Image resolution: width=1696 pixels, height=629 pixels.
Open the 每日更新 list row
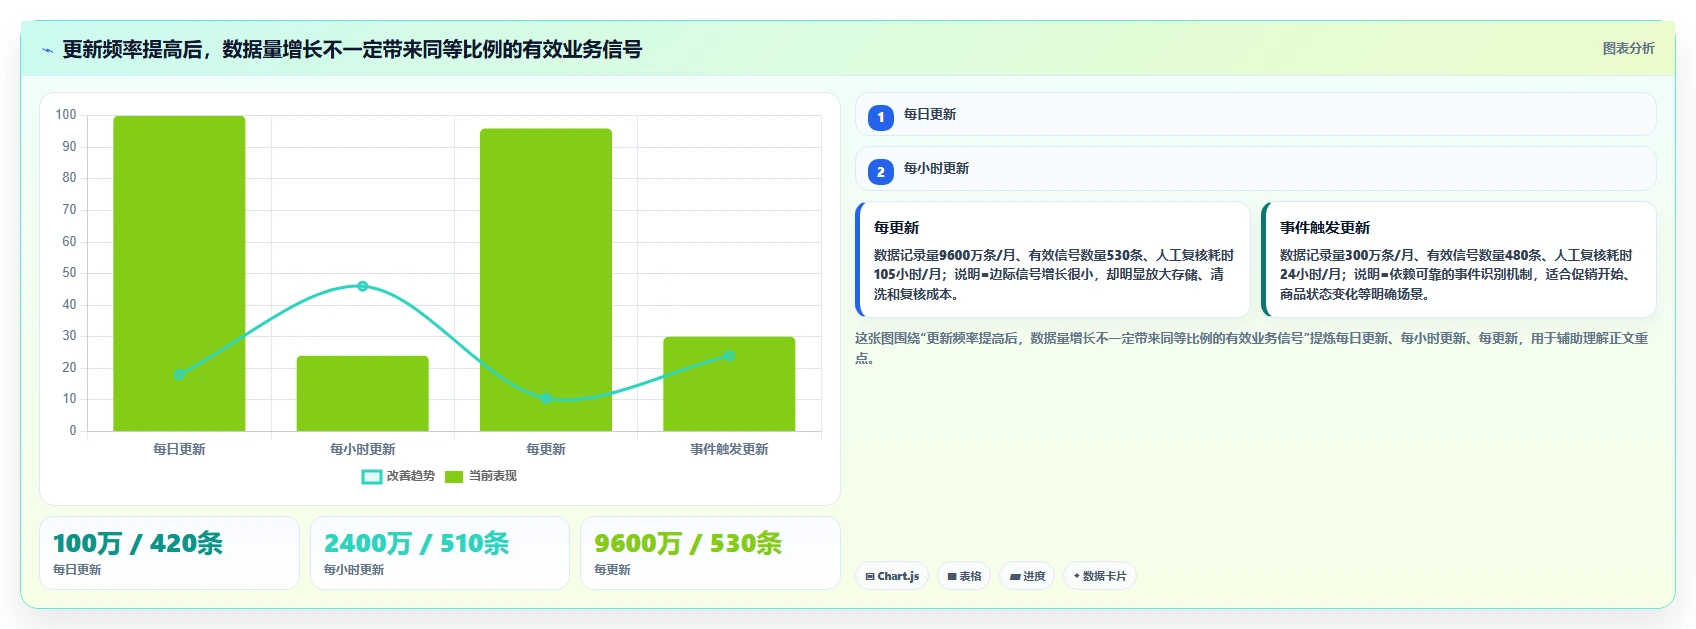(1255, 114)
